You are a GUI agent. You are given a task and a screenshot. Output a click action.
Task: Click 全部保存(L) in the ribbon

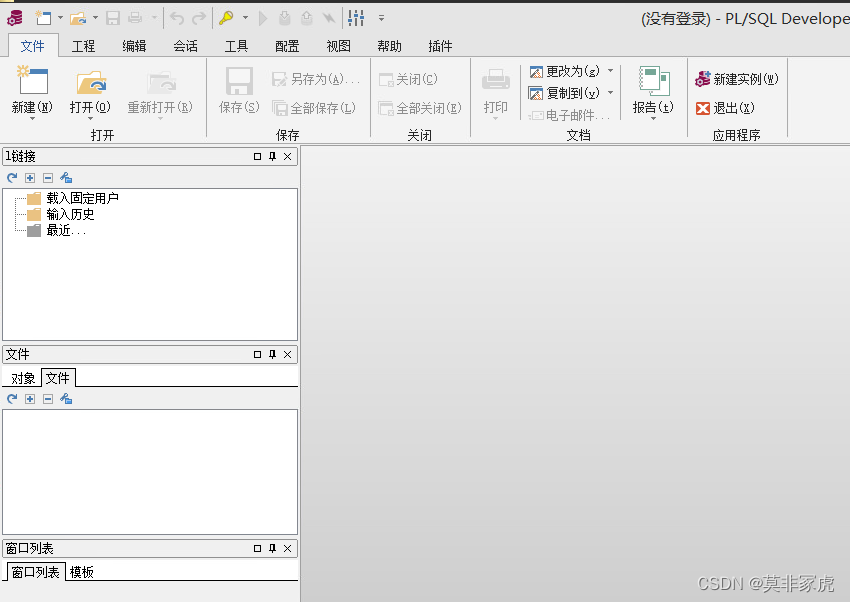314,108
